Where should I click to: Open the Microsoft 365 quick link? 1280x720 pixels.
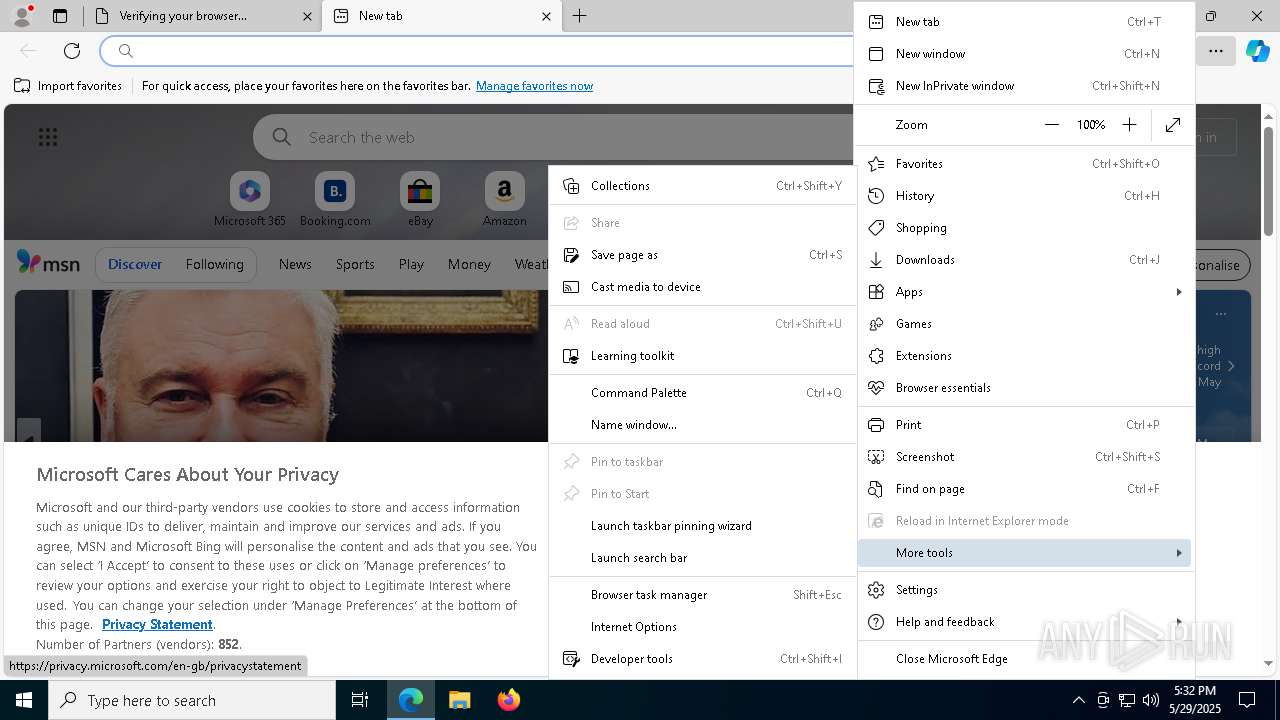[x=250, y=200]
